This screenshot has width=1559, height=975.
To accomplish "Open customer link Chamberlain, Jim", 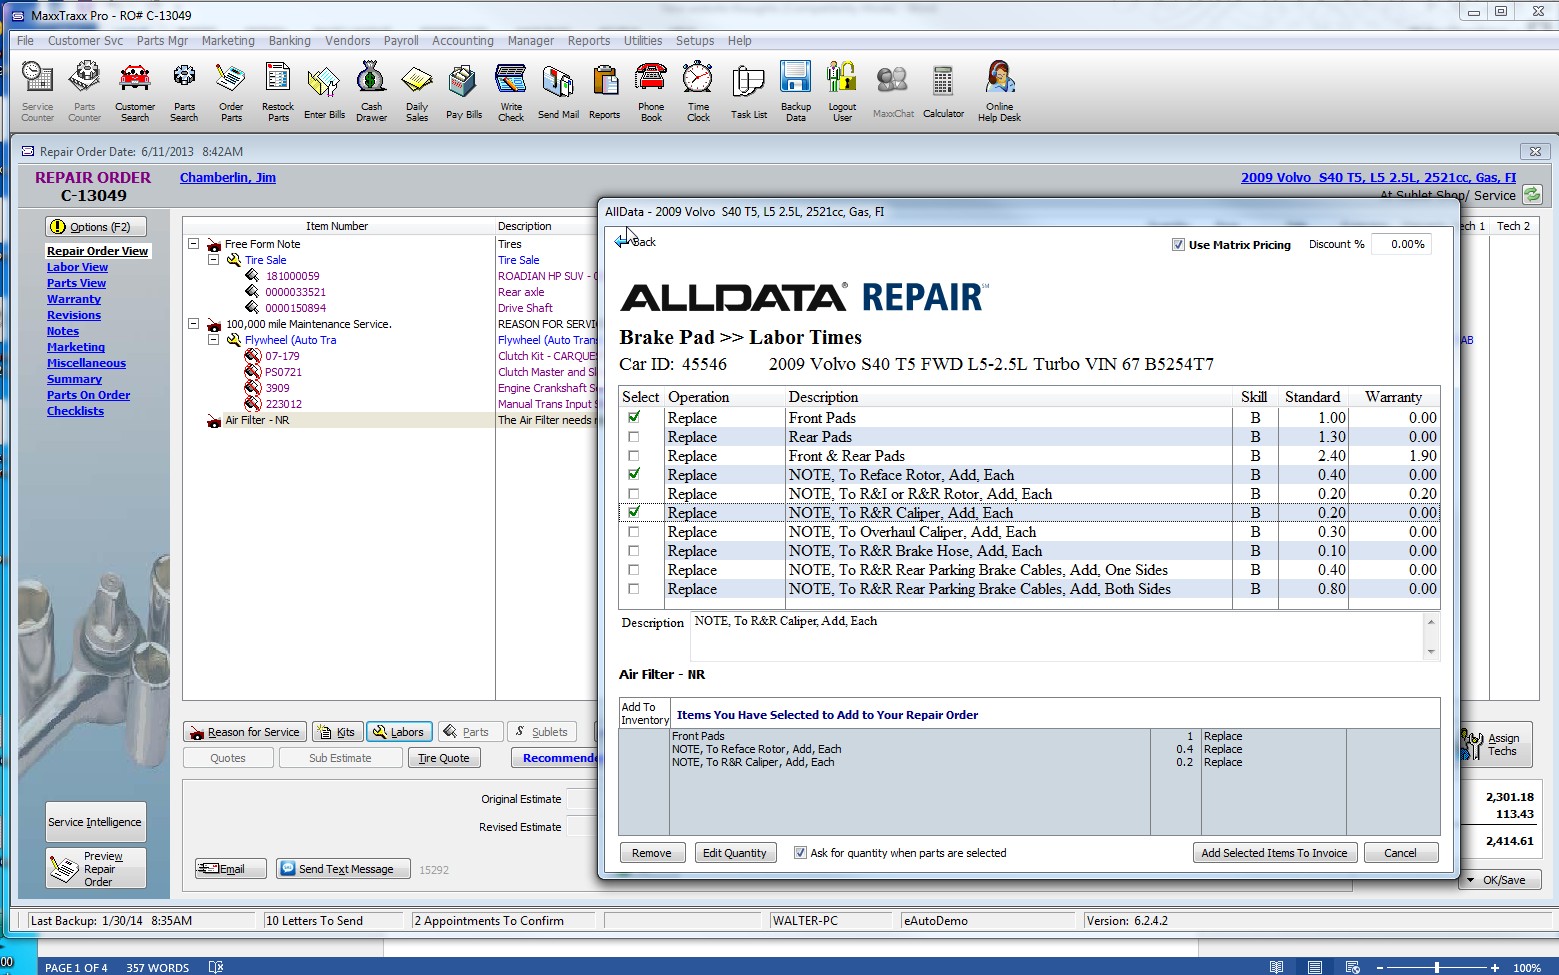I will tap(228, 177).
